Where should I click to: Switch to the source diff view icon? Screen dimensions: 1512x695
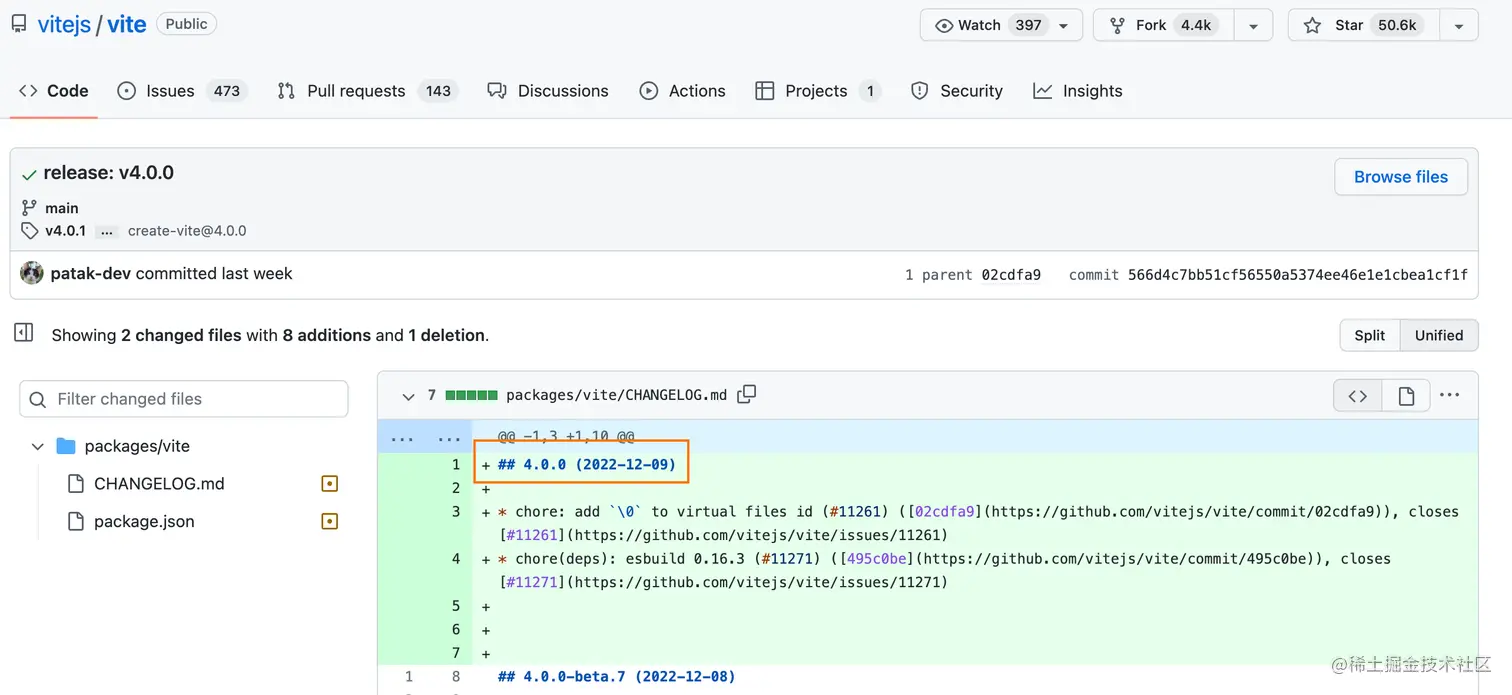tap(1357, 395)
